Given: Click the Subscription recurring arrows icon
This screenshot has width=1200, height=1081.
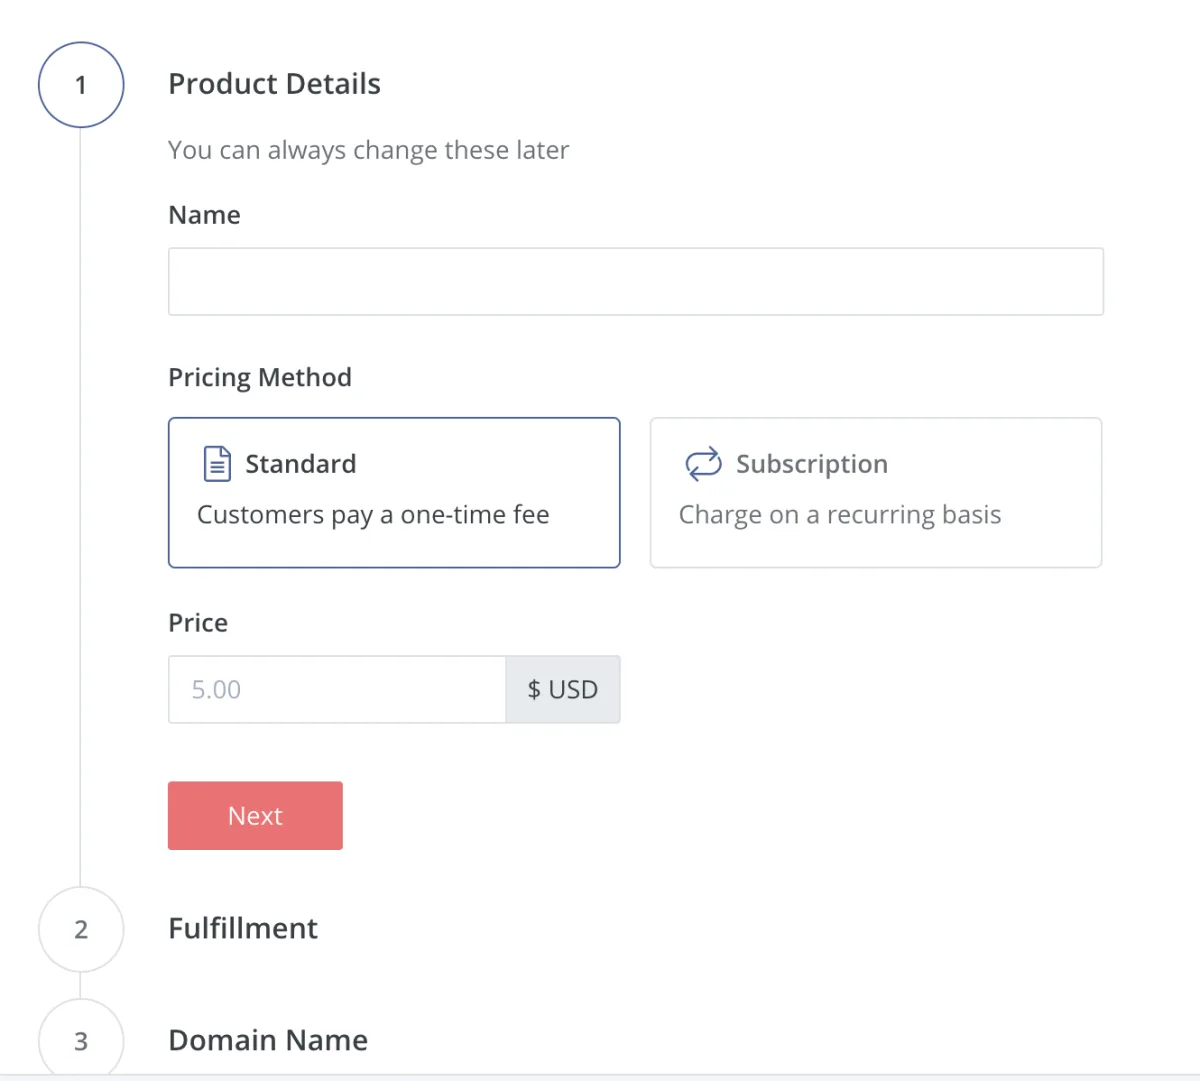Looking at the screenshot, I should pos(703,464).
